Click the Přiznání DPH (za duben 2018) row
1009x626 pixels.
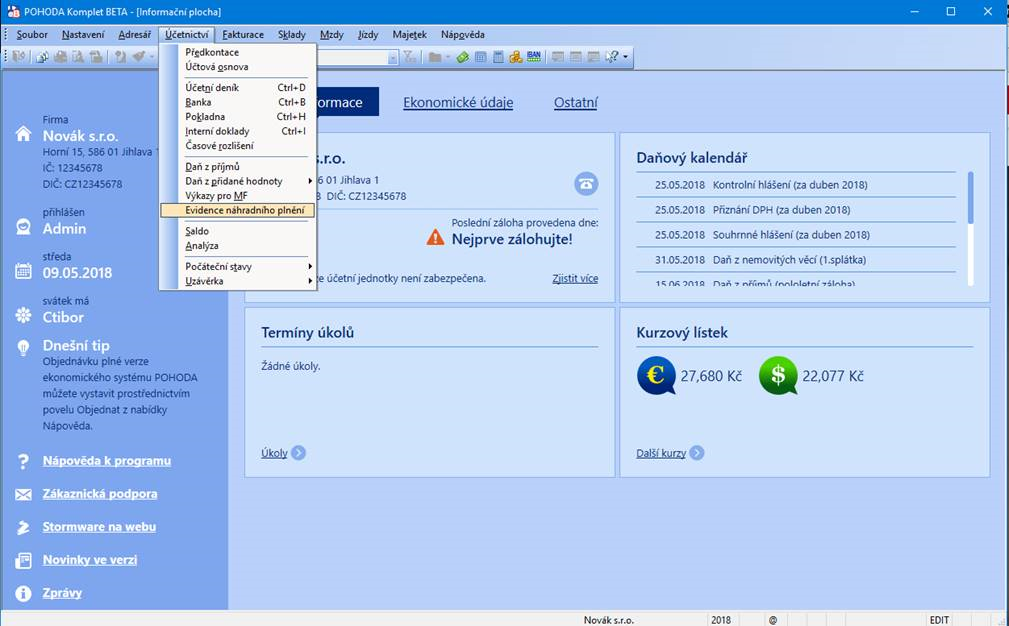click(796, 210)
